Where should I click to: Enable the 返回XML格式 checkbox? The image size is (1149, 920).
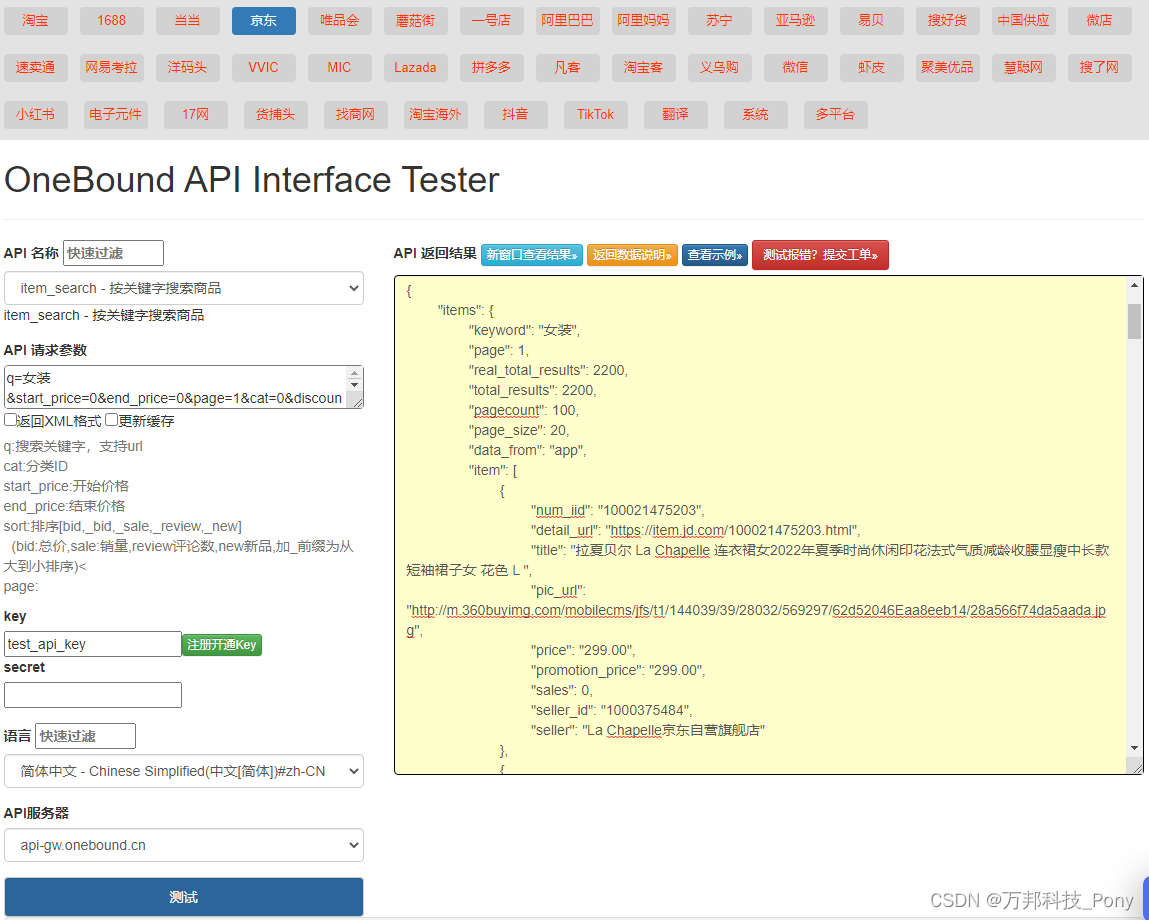coord(10,420)
